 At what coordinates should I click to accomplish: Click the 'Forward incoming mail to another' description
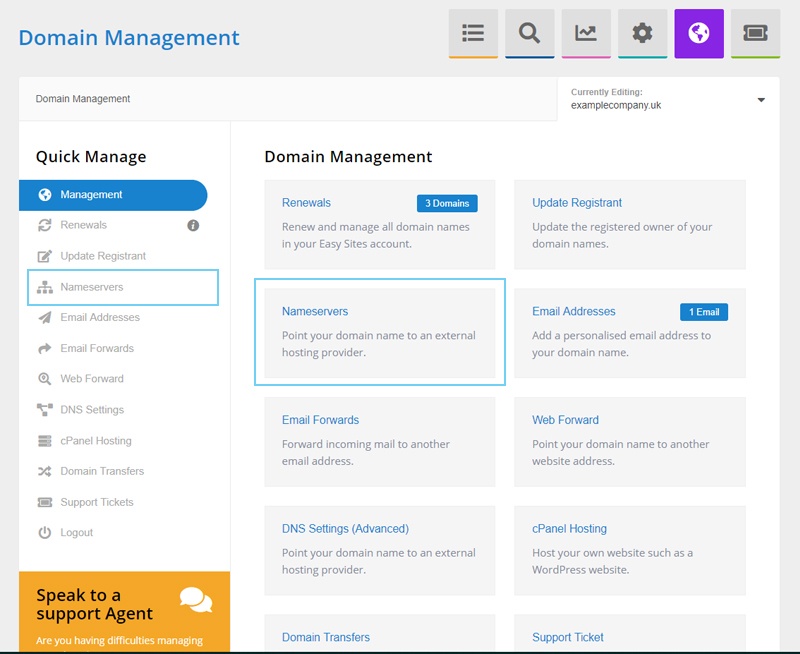366,452
